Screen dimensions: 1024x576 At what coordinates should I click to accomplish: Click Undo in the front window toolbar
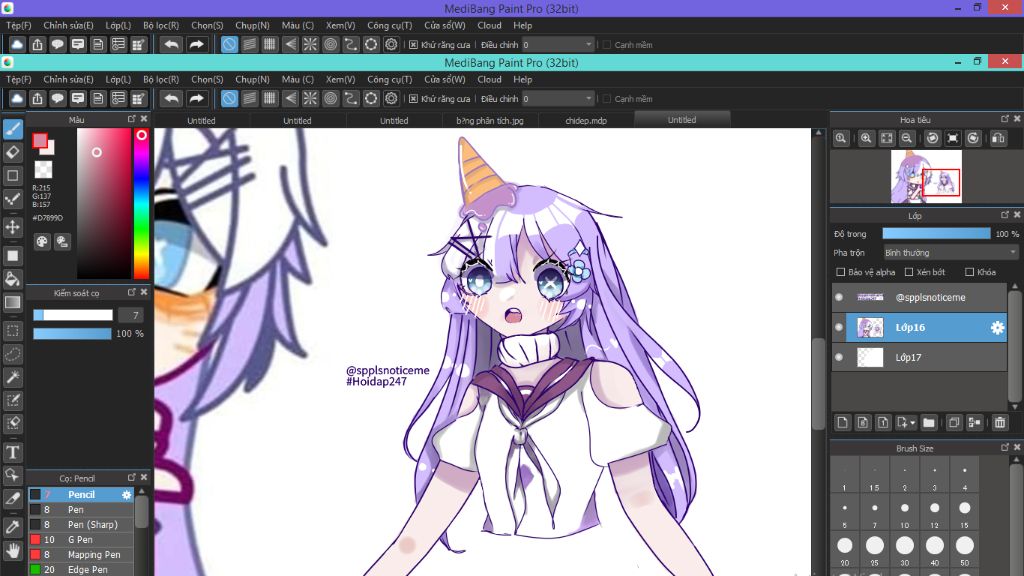(x=171, y=99)
